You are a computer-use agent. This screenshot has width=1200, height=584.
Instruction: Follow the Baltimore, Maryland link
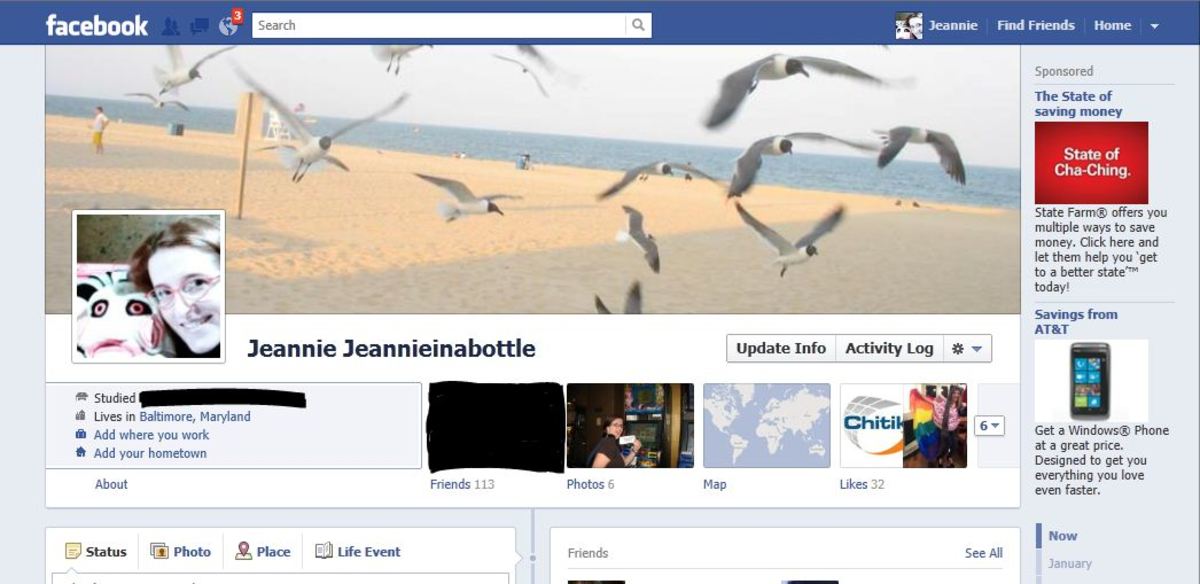(195, 417)
